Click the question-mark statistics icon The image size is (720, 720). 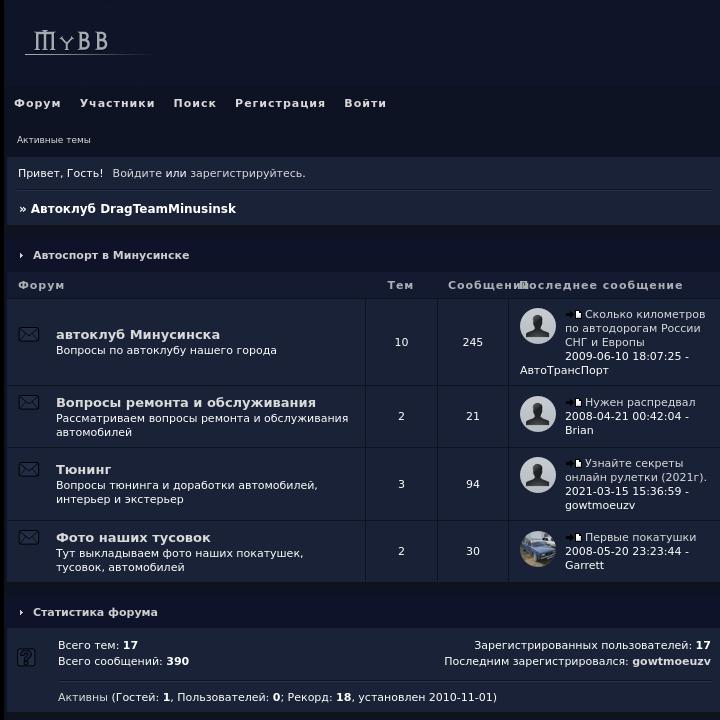pyautogui.click(x=26, y=657)
